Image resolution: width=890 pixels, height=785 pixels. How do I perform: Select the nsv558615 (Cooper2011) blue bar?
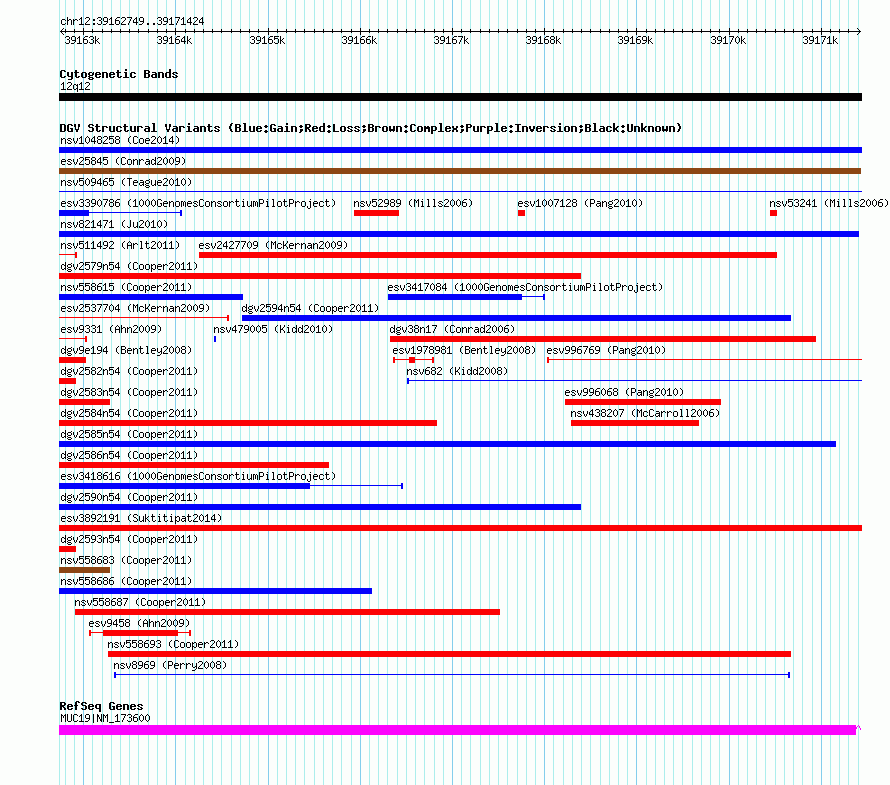coord(151,297)
